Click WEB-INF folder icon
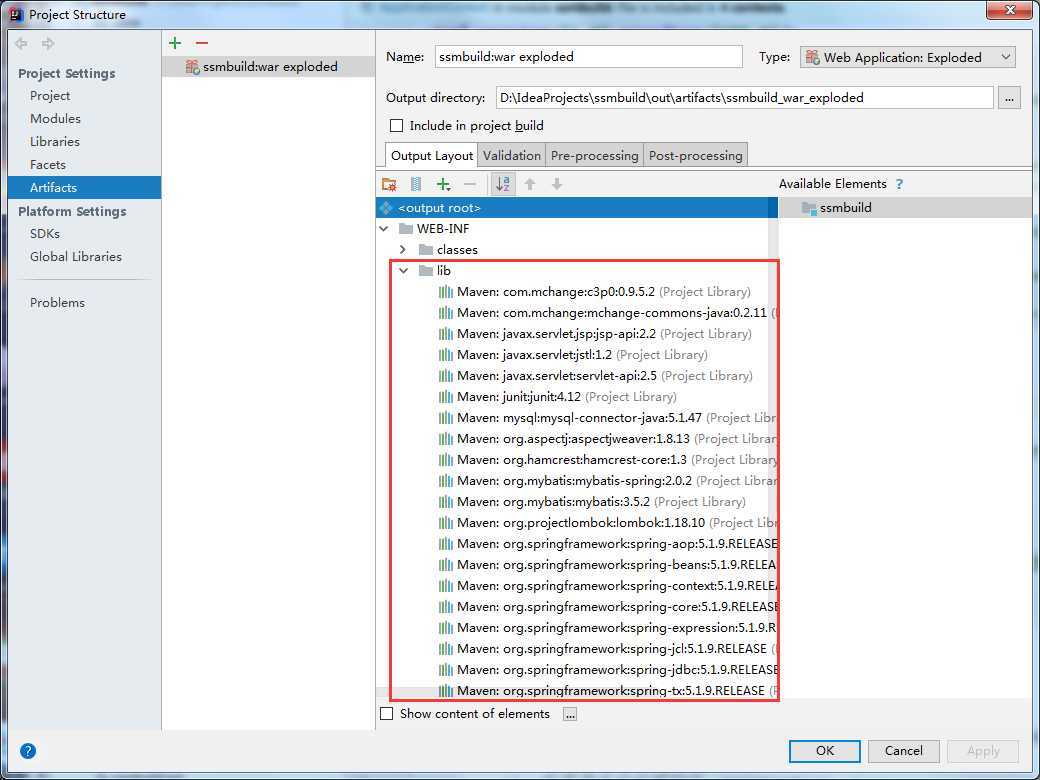The height and width of the screenshot is (780, 1040). coord(406,229)
